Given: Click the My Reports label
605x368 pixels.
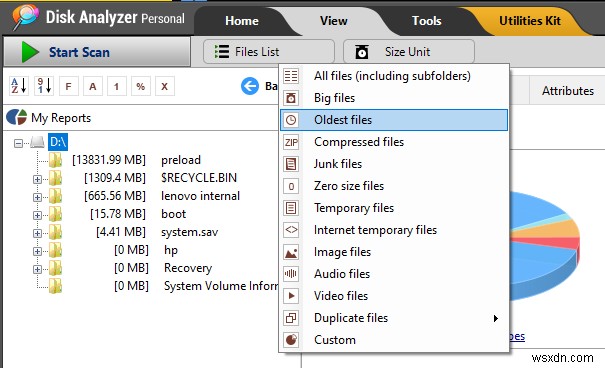Looking at the screenshot, I should [61, 118].
